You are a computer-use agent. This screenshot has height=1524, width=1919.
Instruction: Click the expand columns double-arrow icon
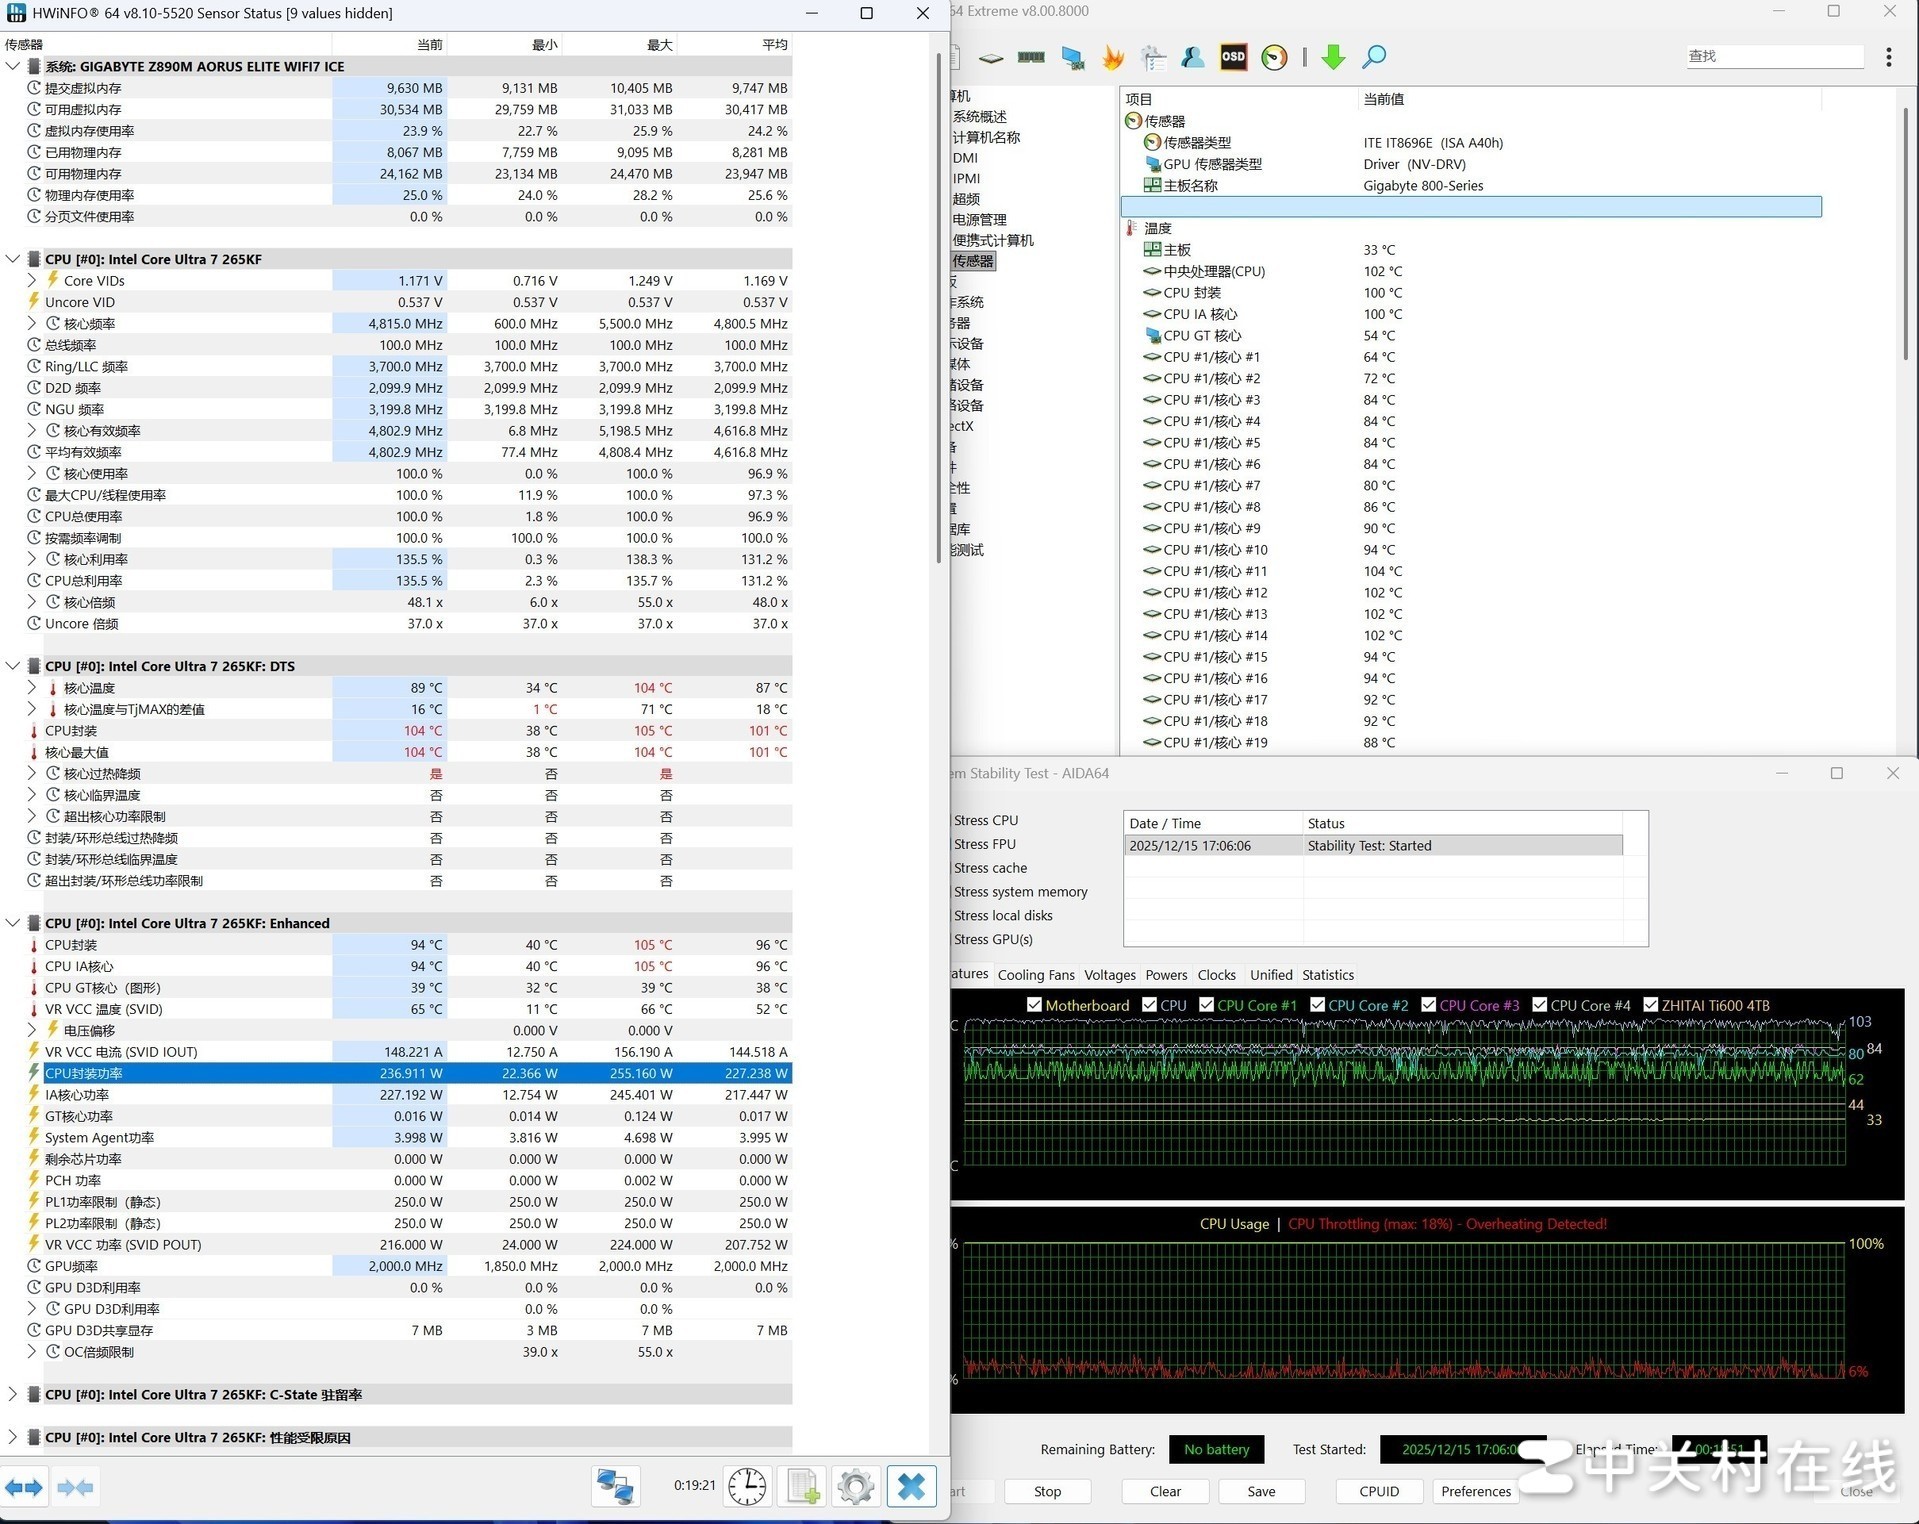click(x=24, y=1487)
